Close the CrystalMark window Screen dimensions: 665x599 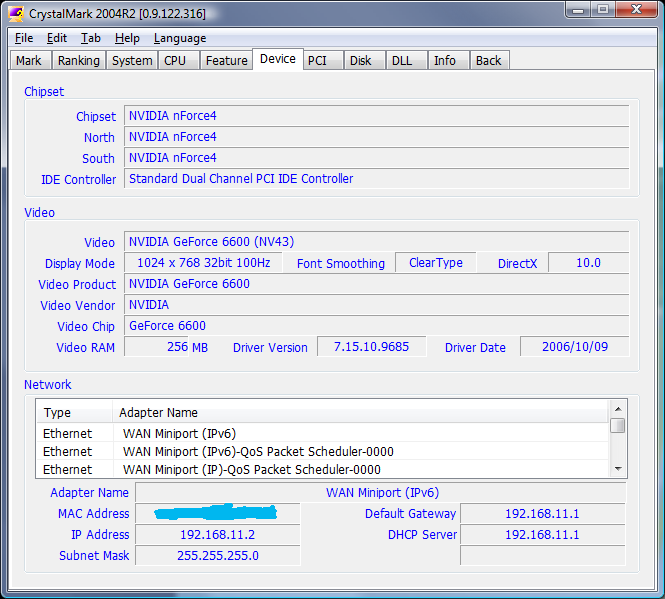click(x=636, y=9)
